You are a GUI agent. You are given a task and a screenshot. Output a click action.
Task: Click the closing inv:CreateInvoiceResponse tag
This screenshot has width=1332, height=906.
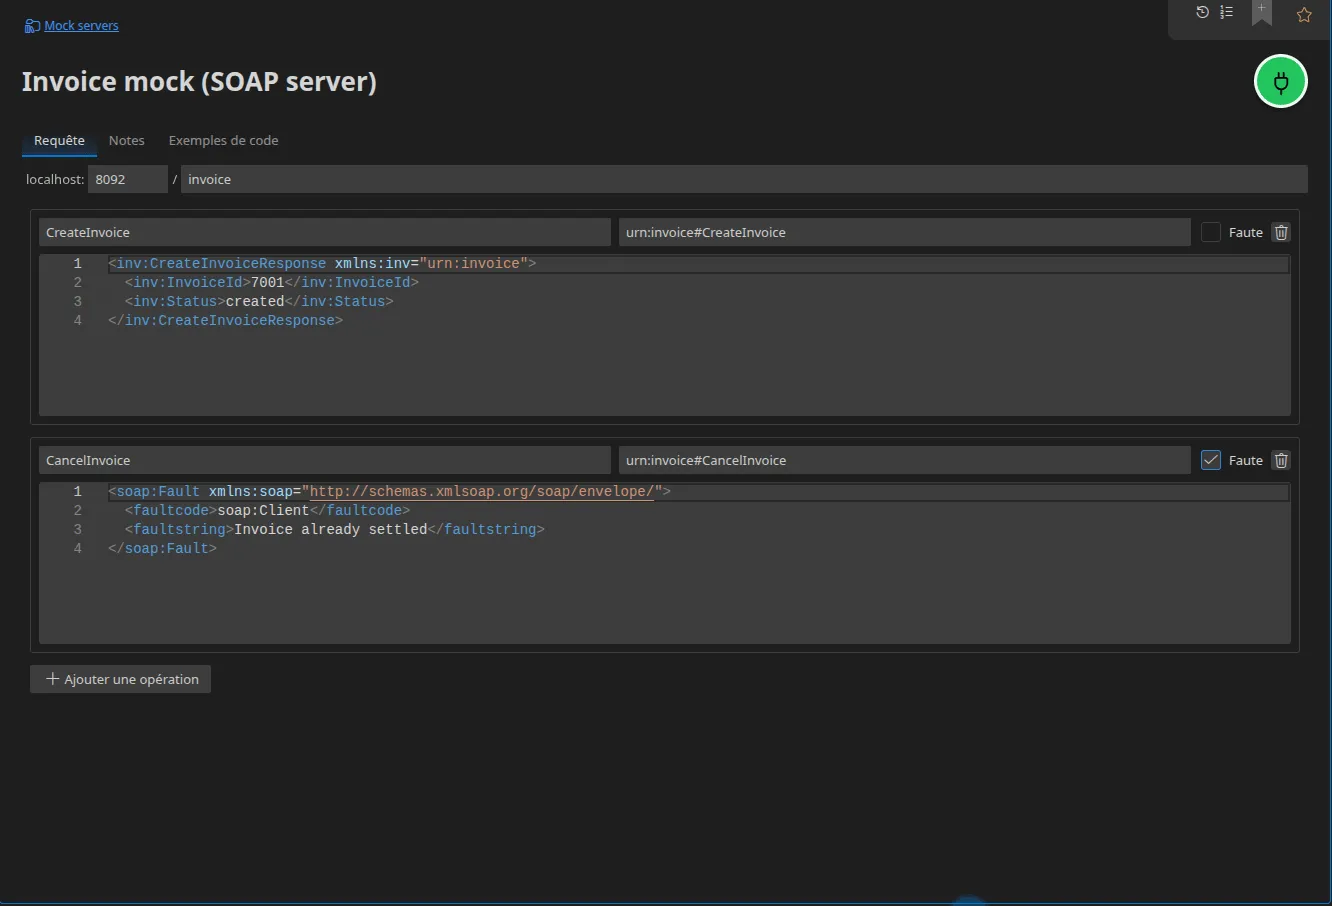pyautogui.click(x=225, y=320)
